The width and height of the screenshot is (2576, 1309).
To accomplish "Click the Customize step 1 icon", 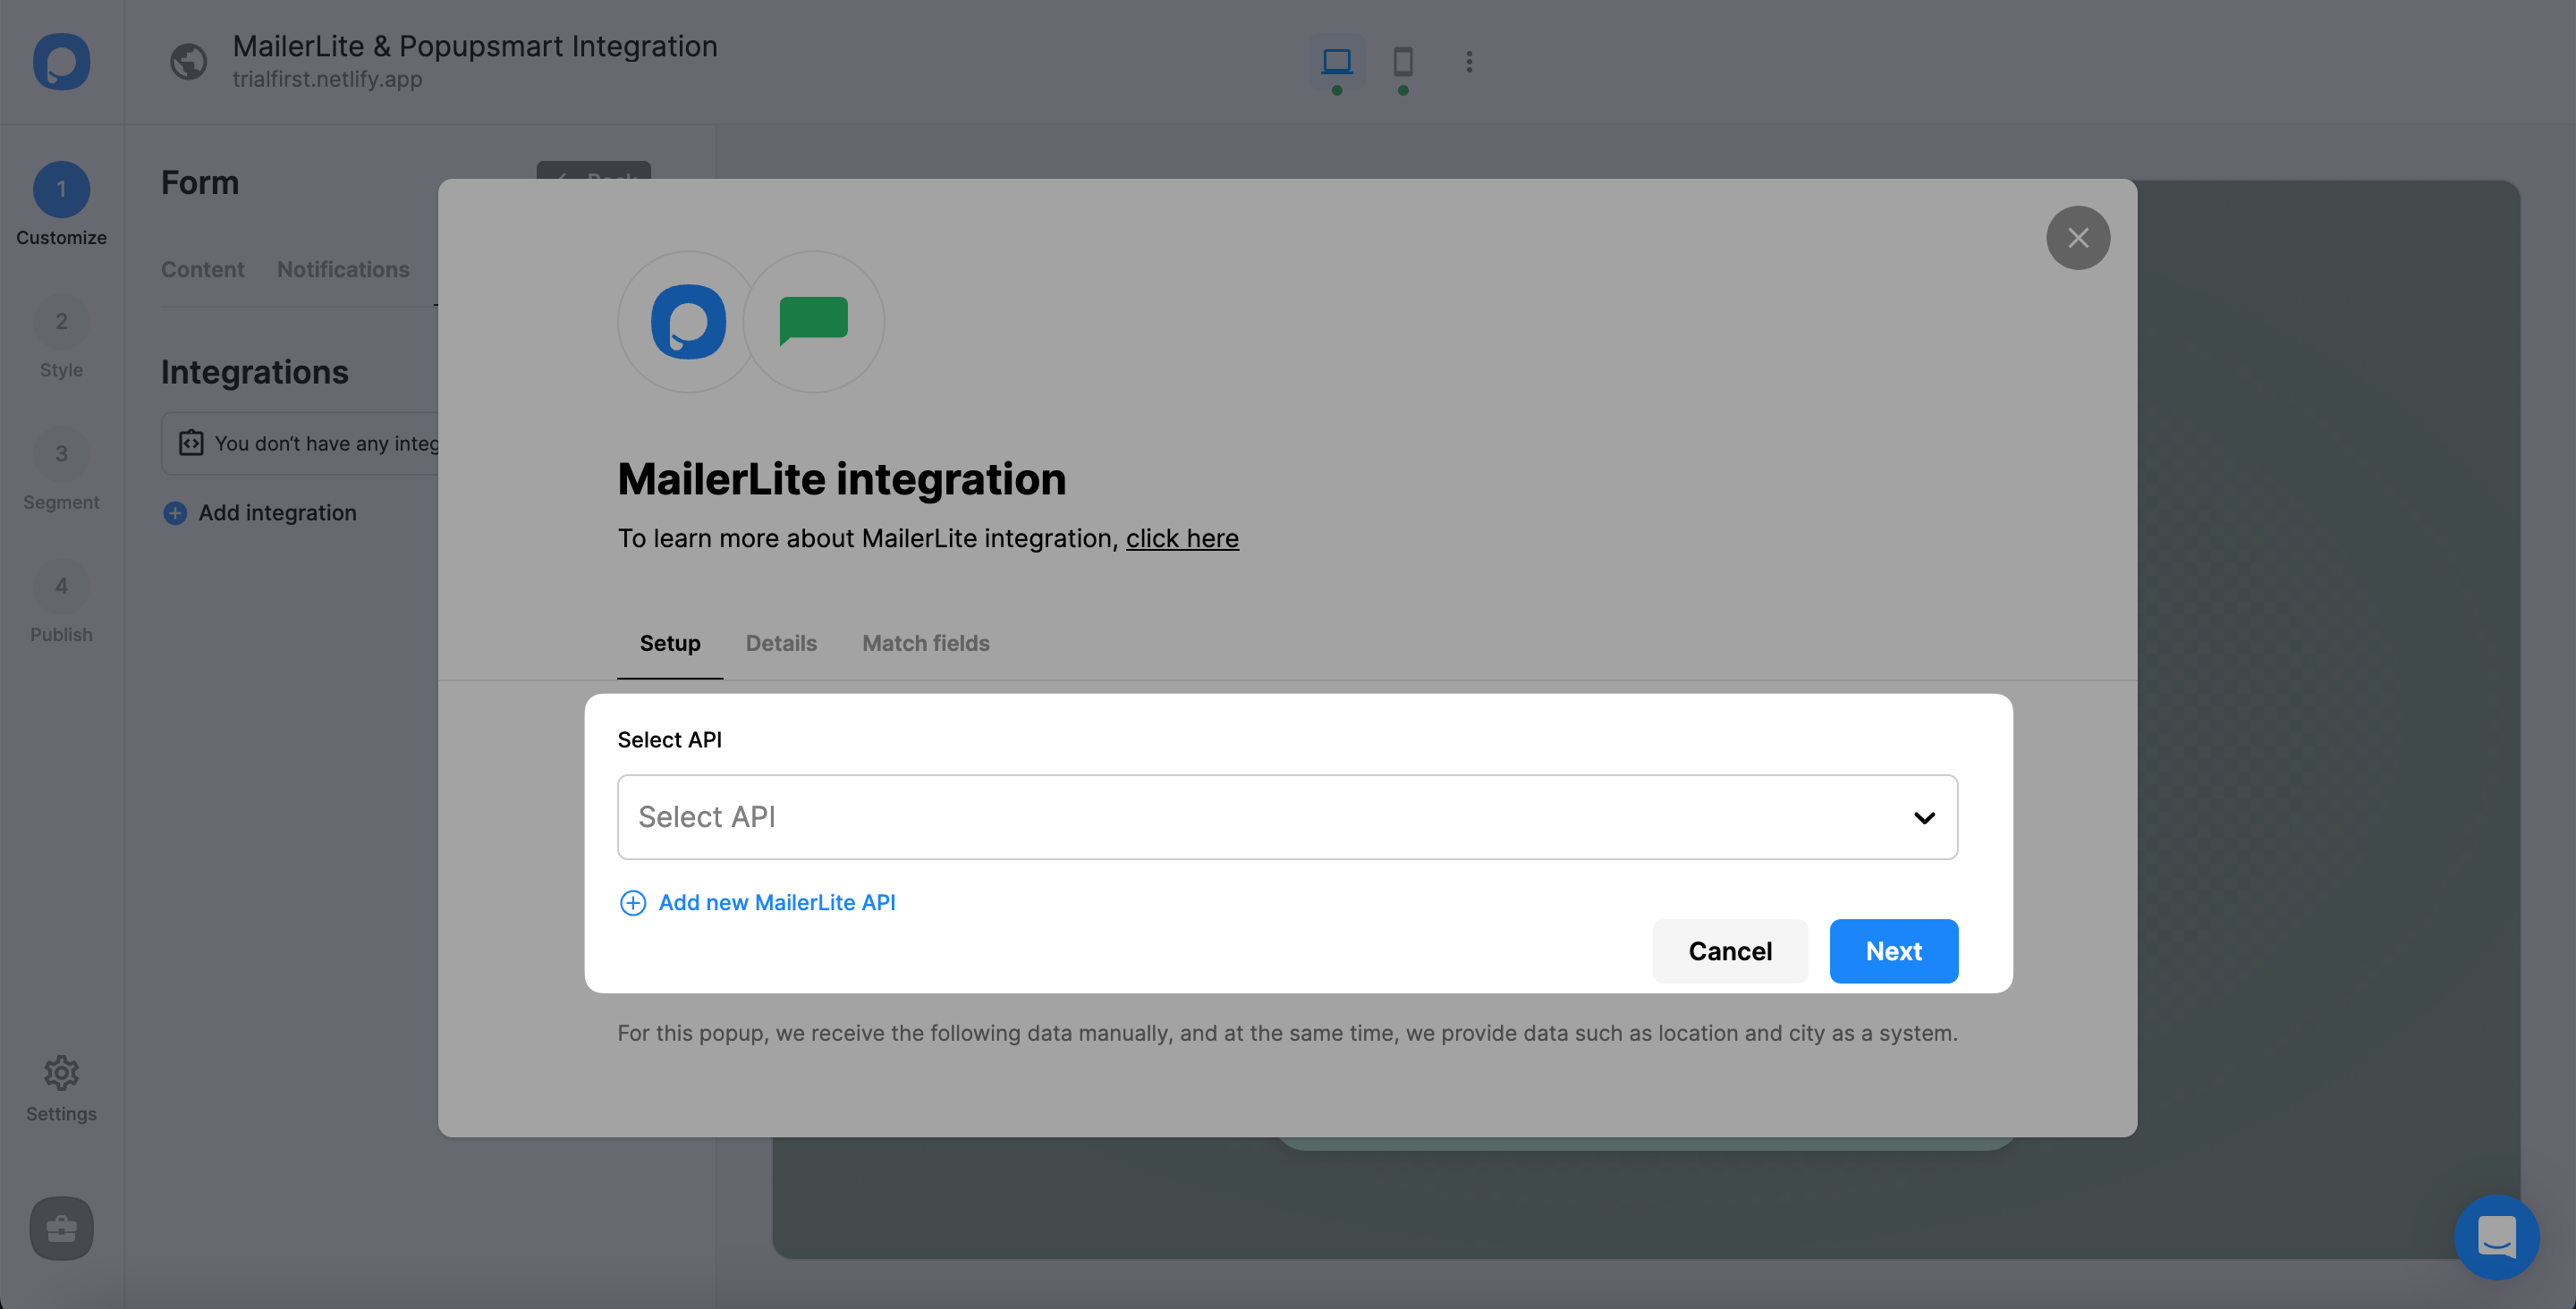I will (x=62, y=189).
